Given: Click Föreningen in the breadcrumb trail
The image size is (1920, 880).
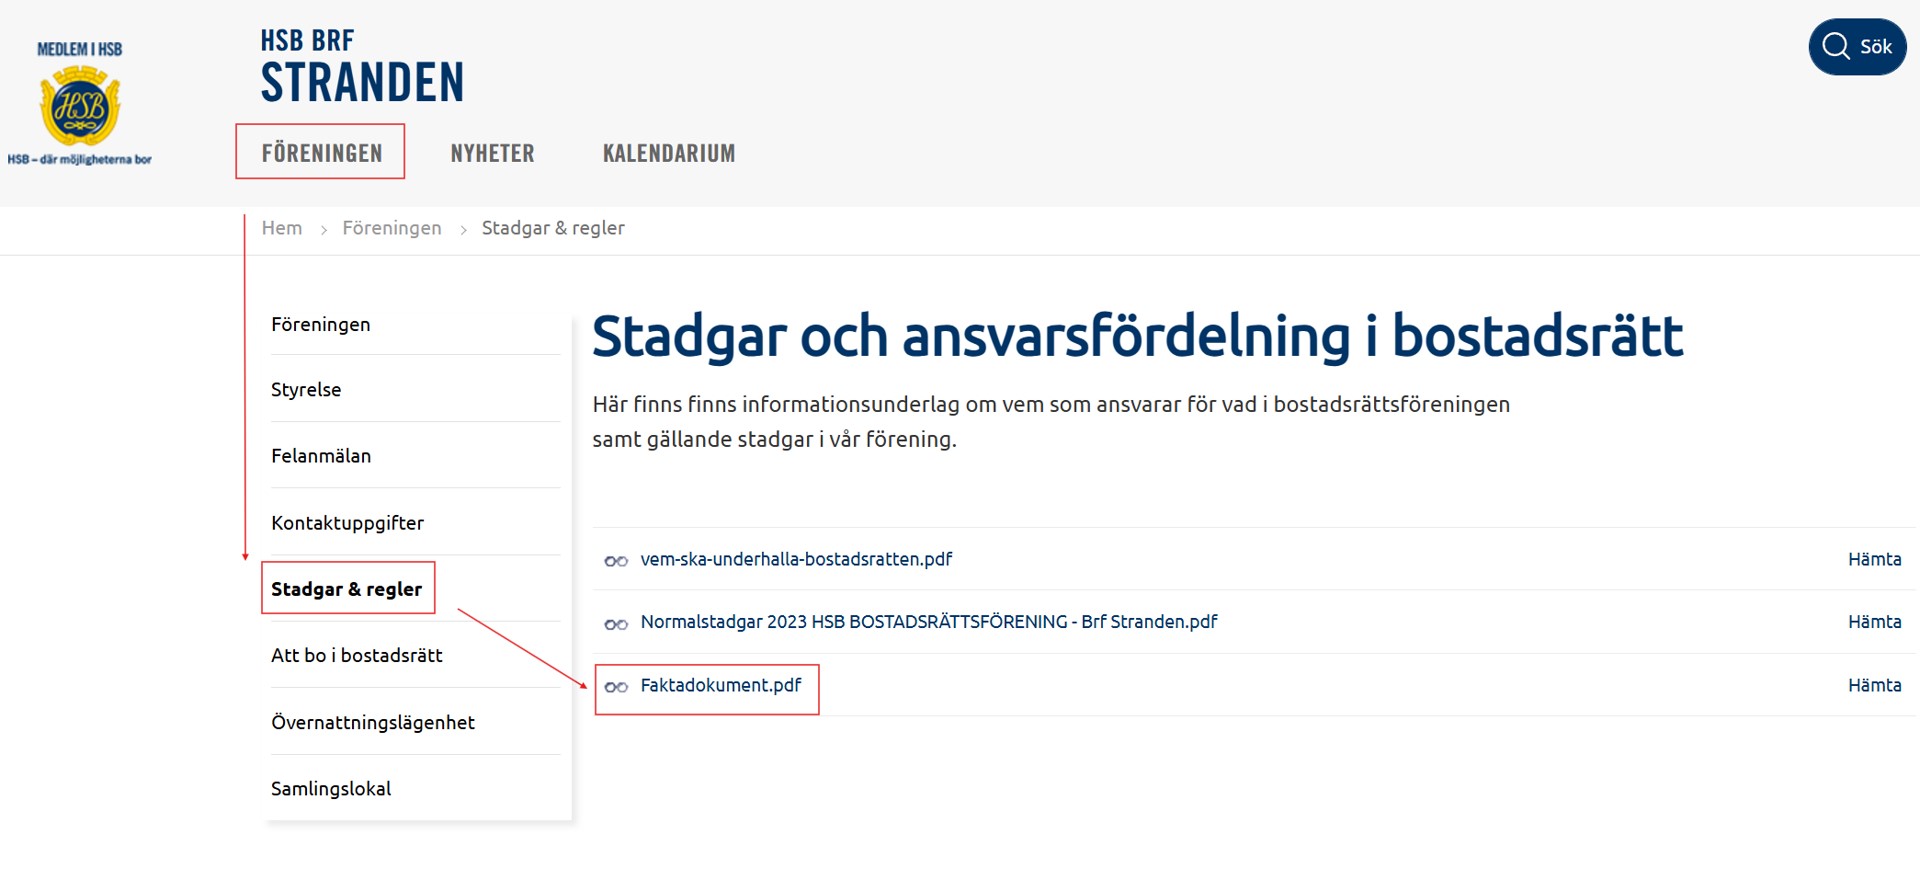Looking at the screenshot, I should 391,228.
